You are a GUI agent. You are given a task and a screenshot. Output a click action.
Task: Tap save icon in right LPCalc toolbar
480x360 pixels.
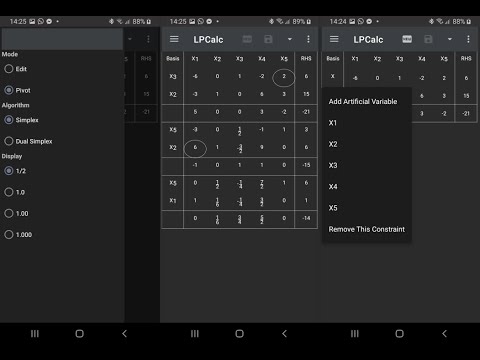(428, 39)
